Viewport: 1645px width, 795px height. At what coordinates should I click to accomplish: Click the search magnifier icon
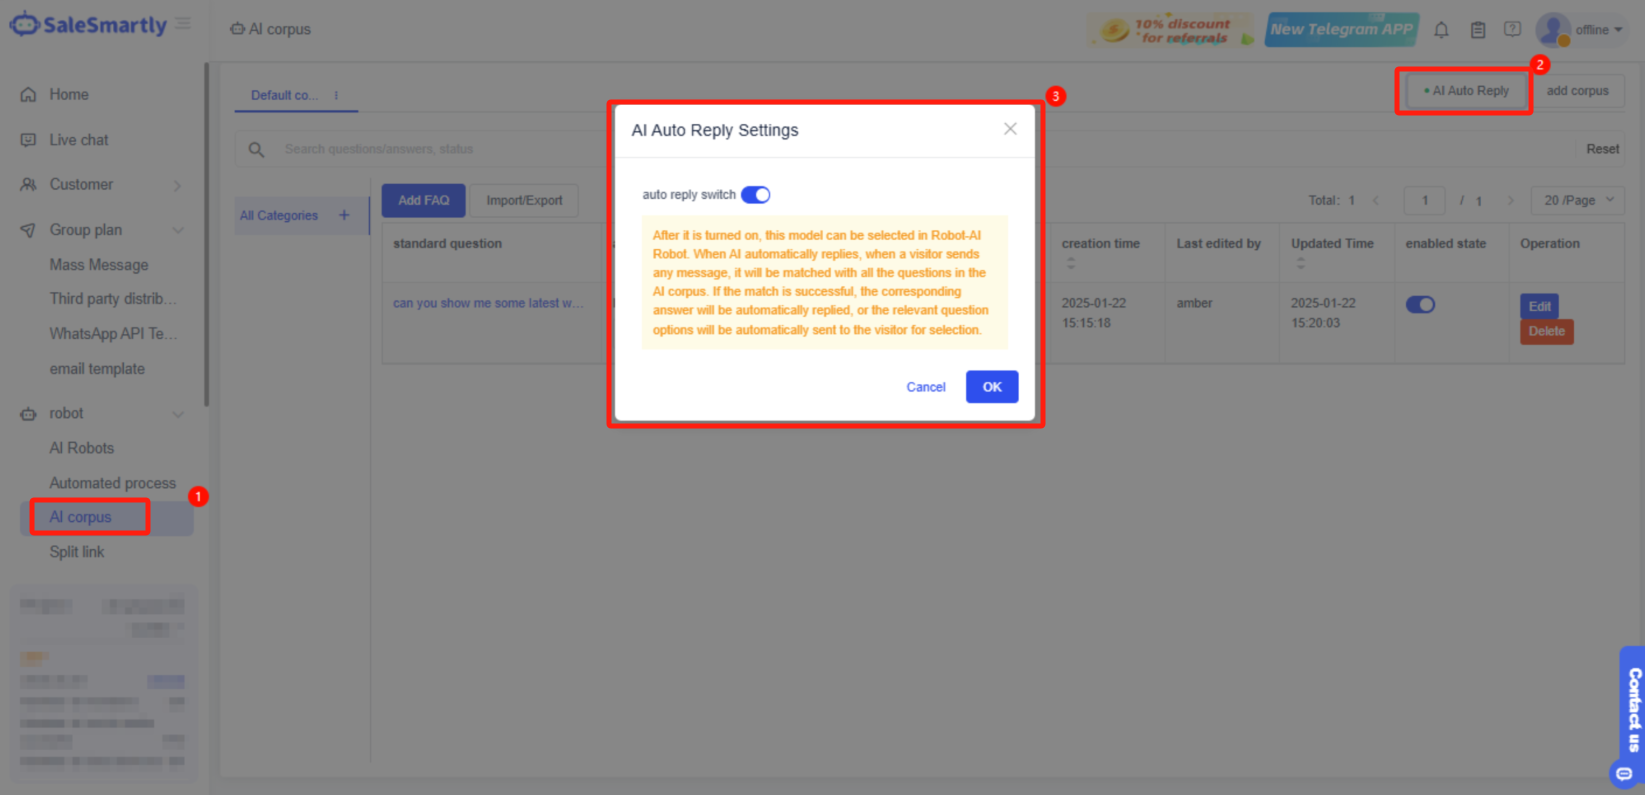(256, 149)
